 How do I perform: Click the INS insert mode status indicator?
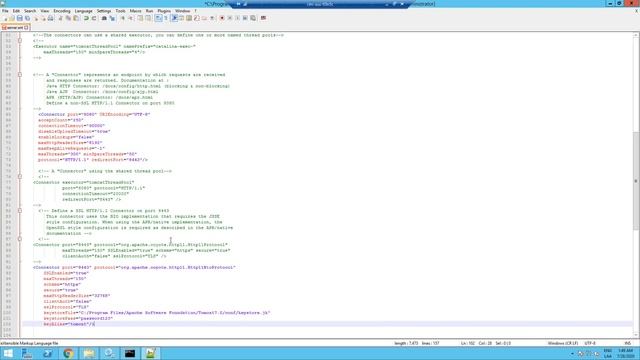tap(628, 343)
